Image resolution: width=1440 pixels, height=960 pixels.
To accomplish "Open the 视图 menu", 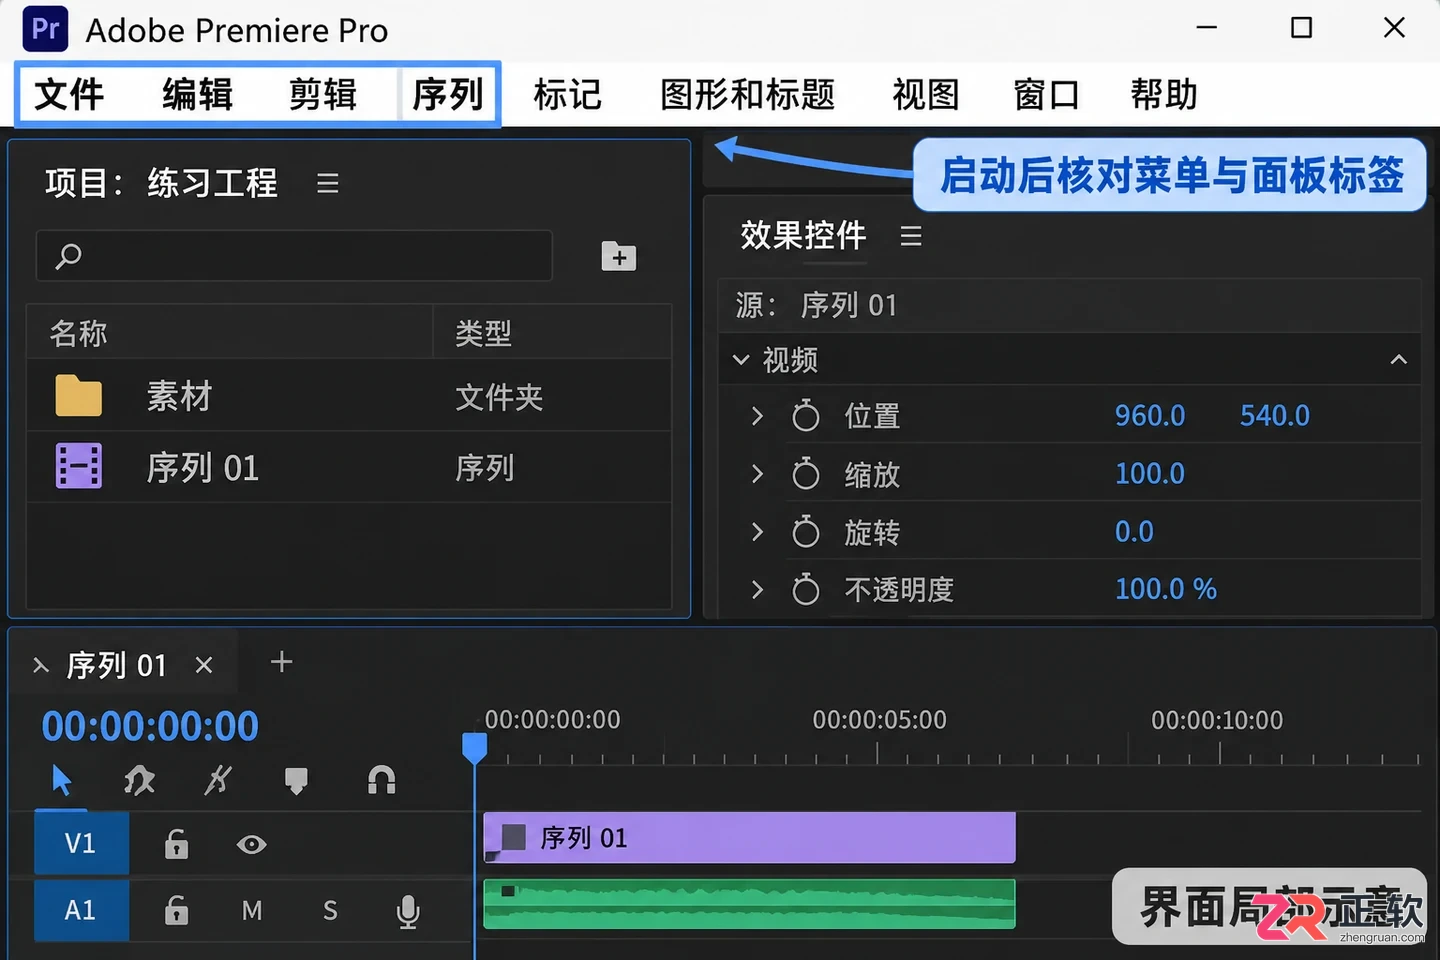I will tap(925, 95).
